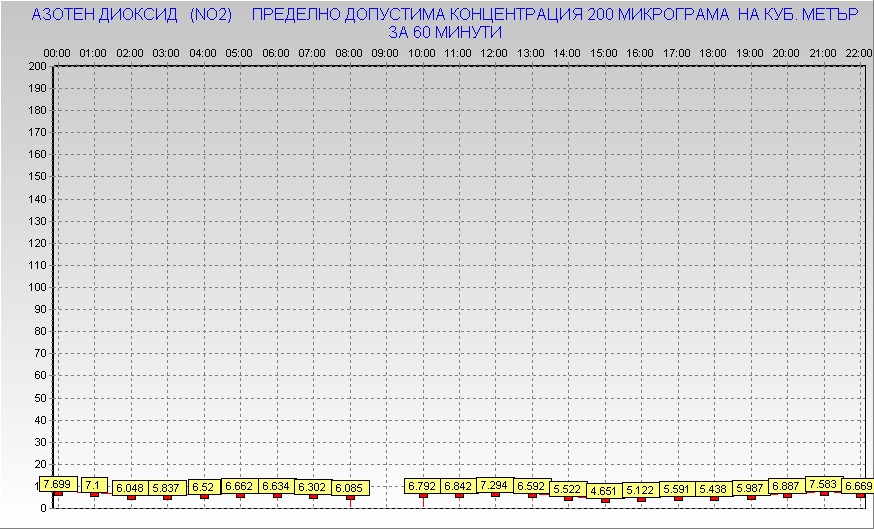874x529 pixels.
Task: Click the 12:00 hour marker
Action: coord(494,52)
